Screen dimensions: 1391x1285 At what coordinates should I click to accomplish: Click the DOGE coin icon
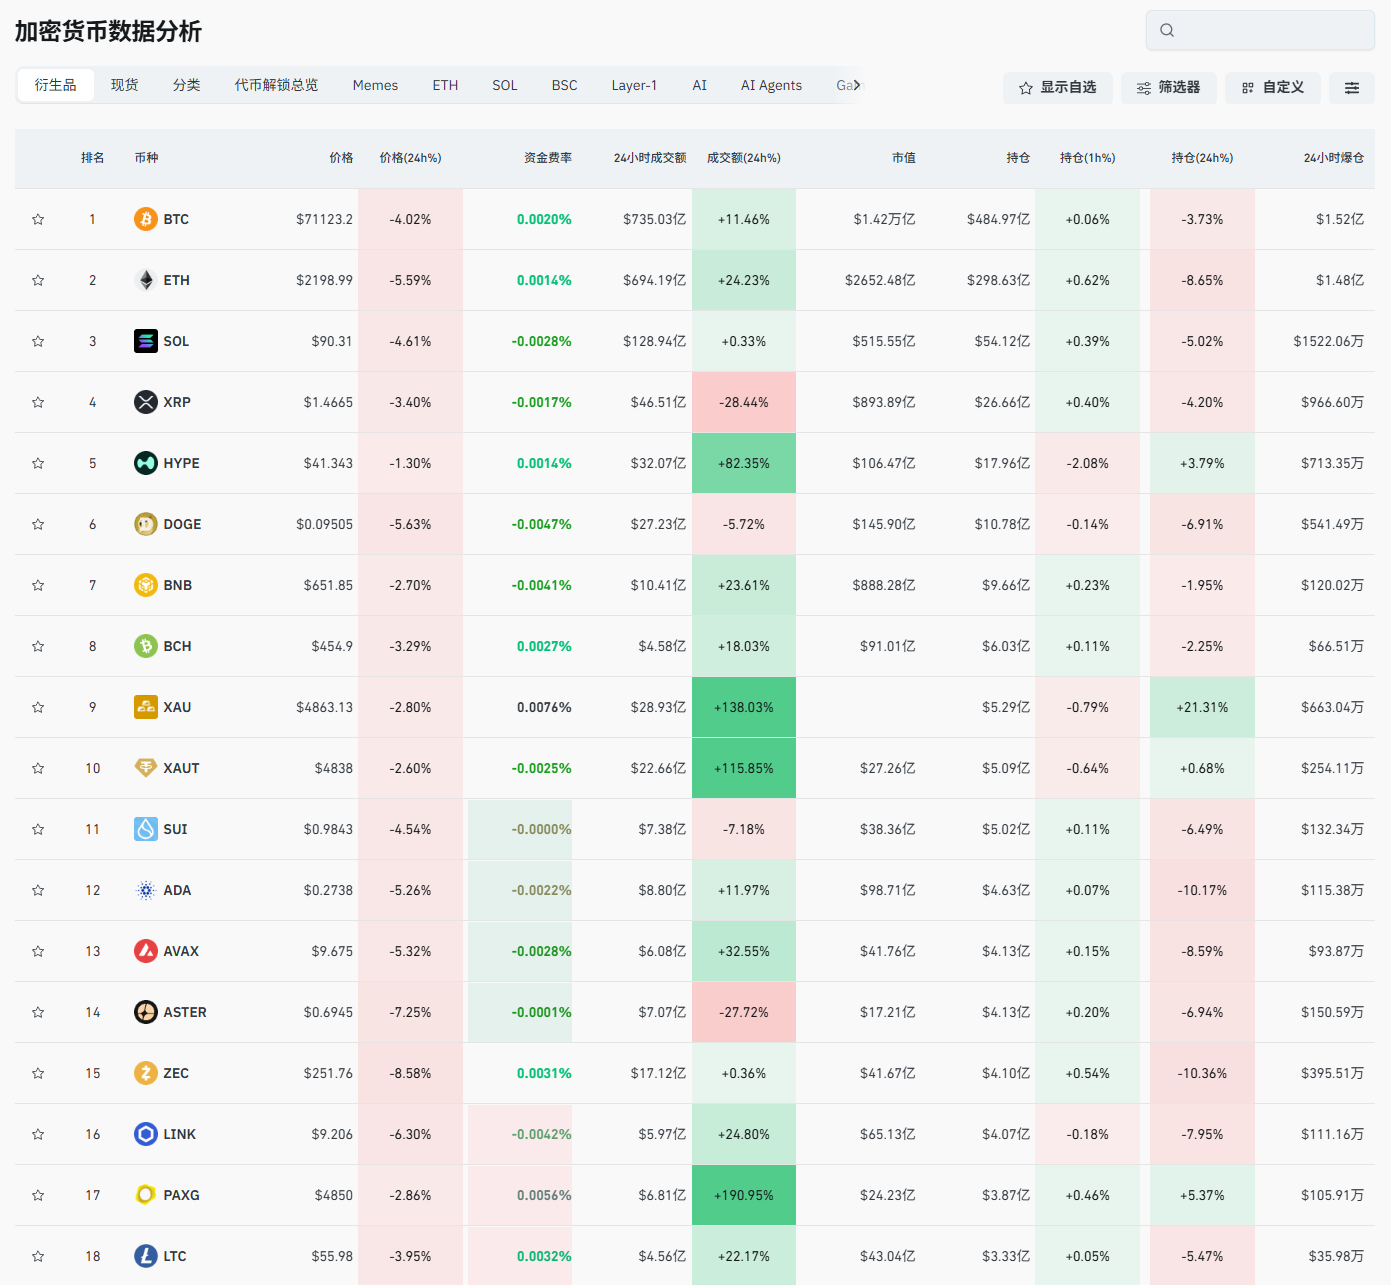click(146, 524)
